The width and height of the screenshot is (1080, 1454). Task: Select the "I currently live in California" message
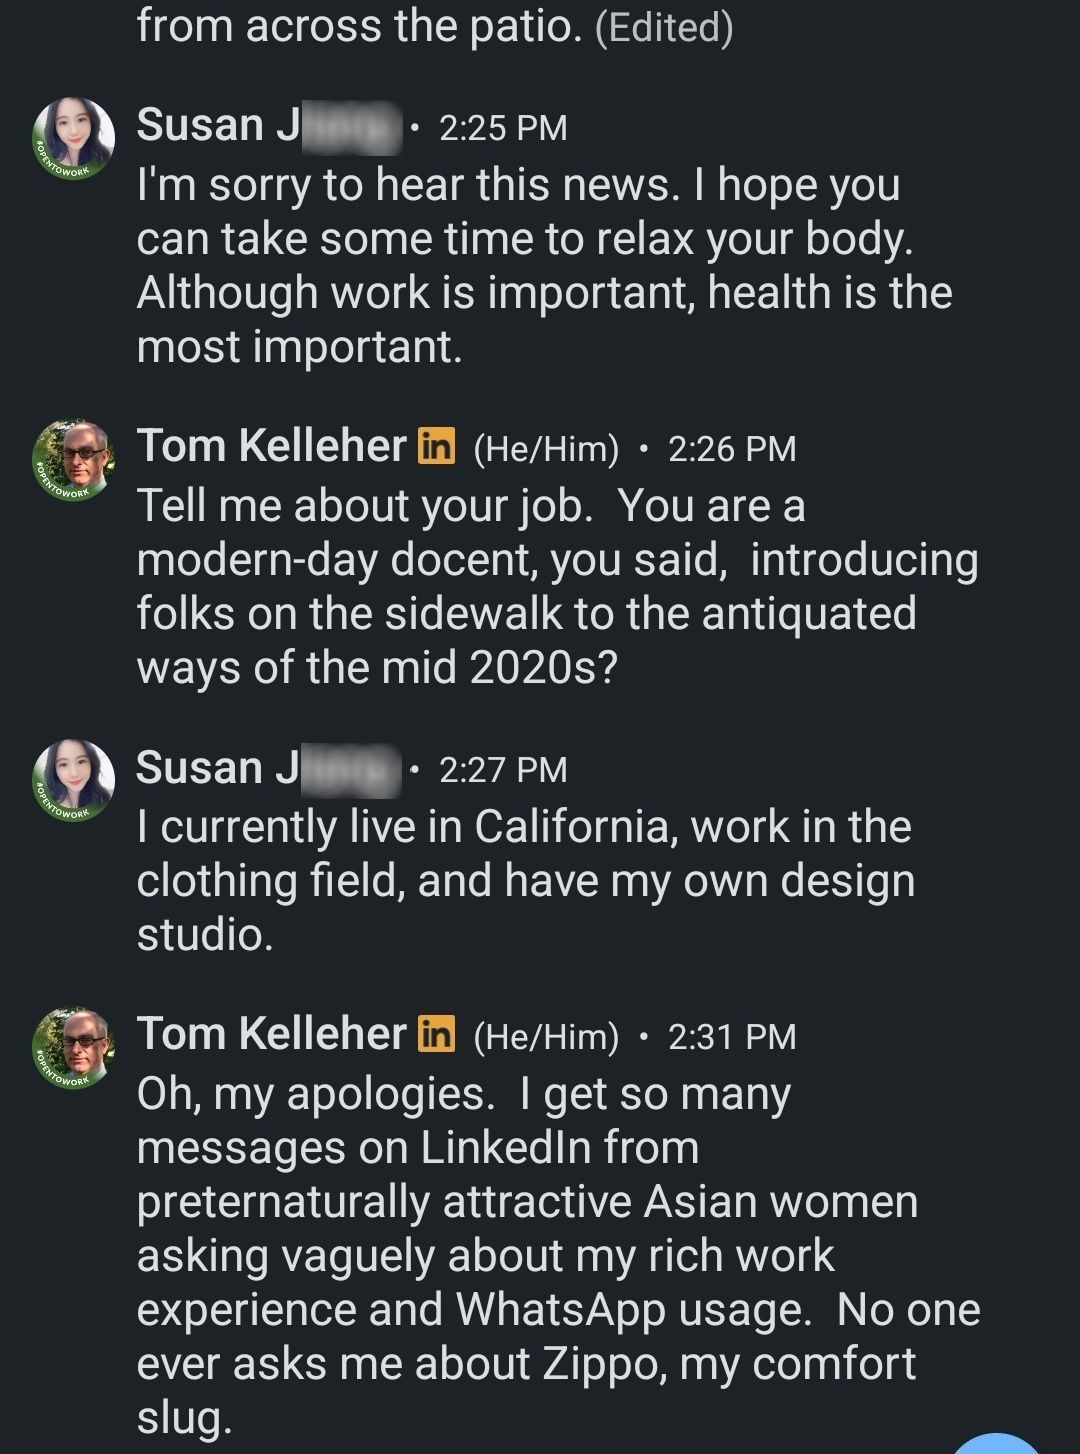pos(526,881)
